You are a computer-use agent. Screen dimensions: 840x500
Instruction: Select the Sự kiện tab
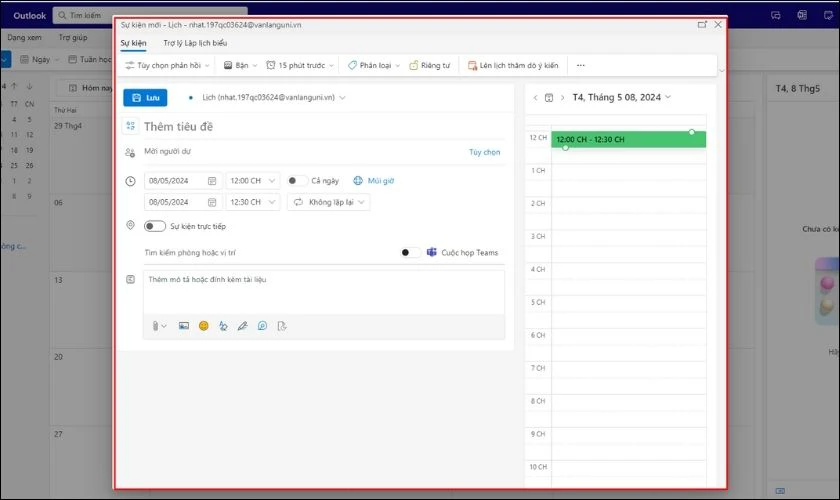click(x=133, y=43)
